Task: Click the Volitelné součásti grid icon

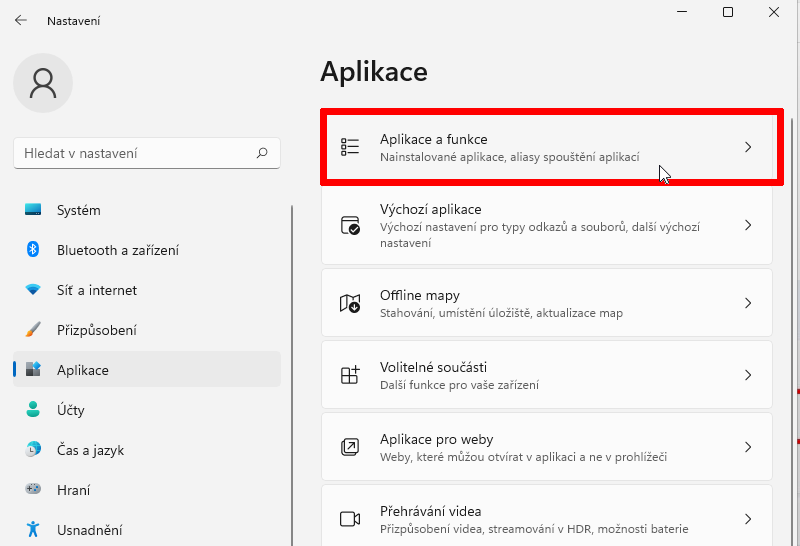Action: [x=350, y=375]
